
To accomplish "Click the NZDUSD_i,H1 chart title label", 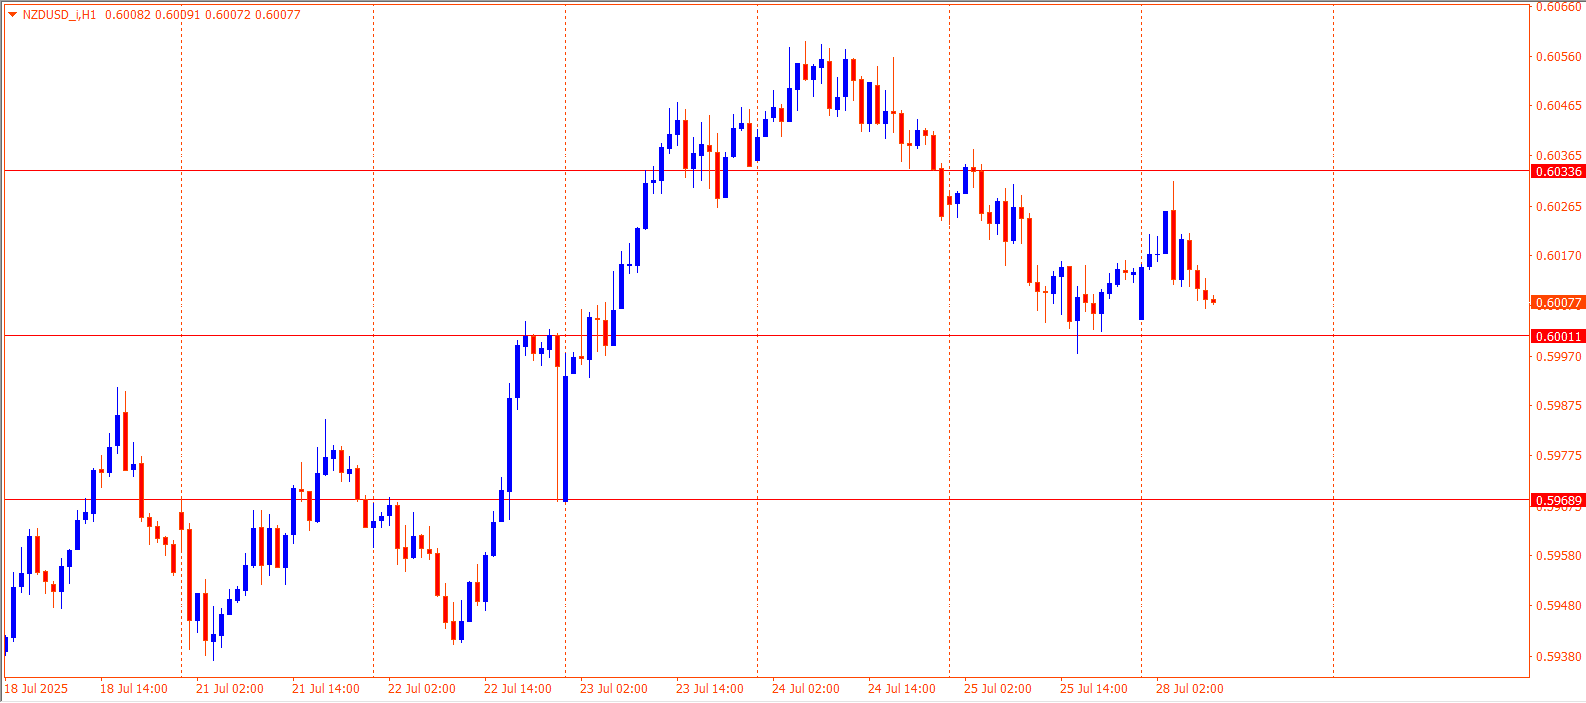I will 59,15.
